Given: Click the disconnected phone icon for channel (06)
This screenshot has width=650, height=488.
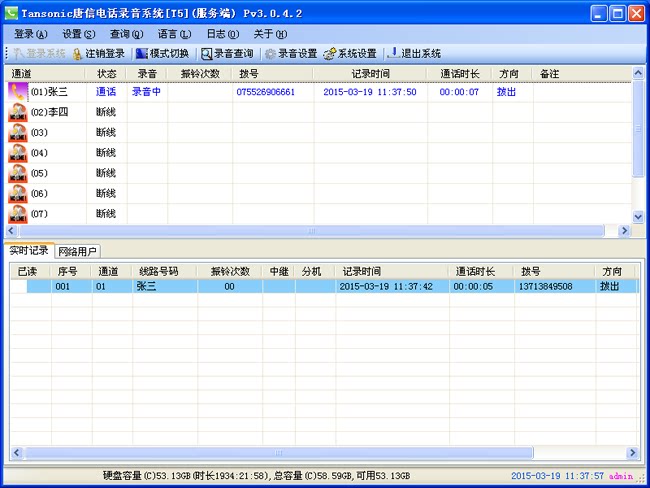Looking at the screenshot, I should tap(18, 194).
